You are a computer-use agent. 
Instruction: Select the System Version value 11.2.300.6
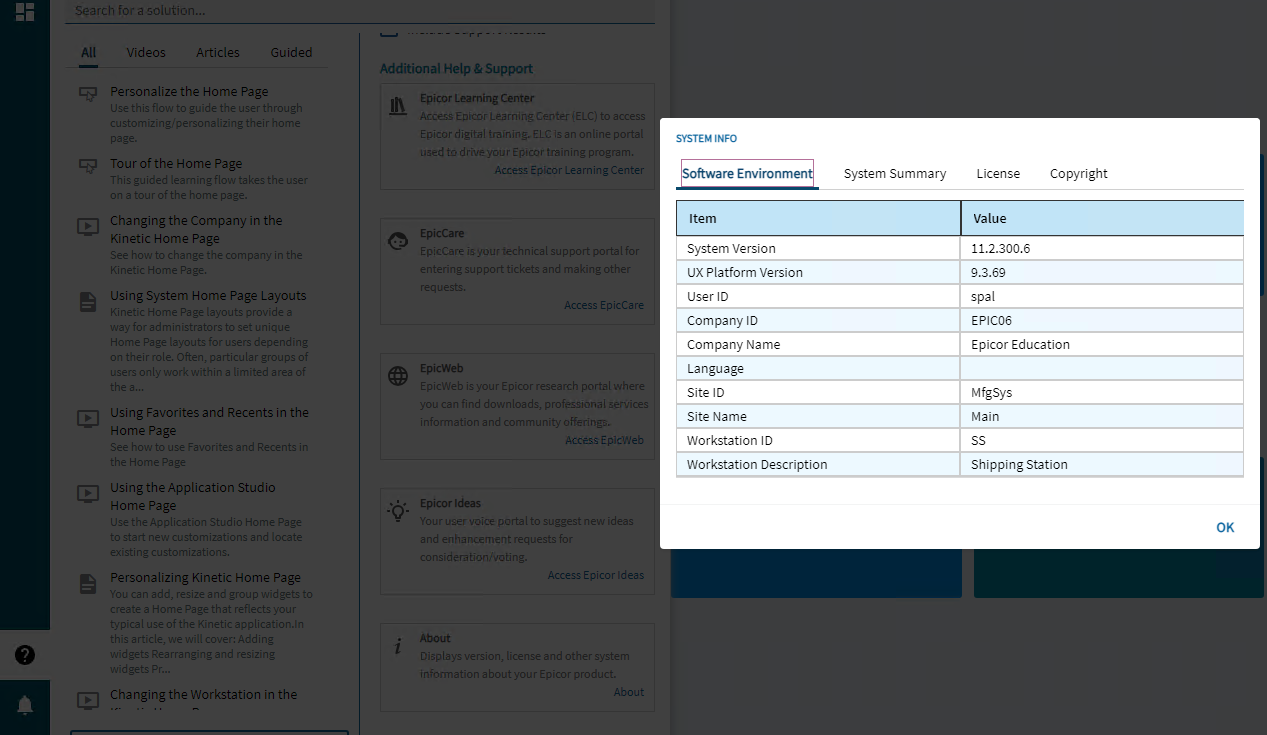click(1000, 248)
